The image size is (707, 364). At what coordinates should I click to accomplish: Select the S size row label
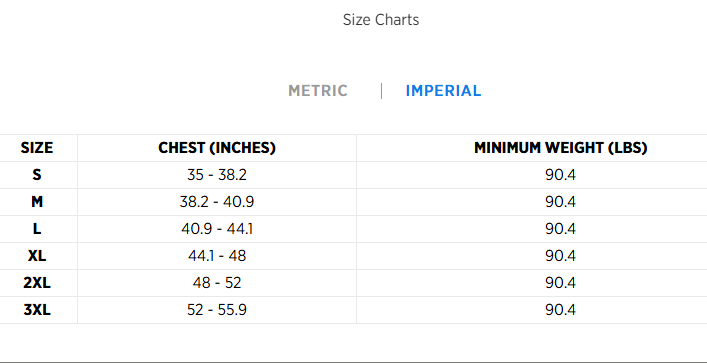[x=37, y=175]
